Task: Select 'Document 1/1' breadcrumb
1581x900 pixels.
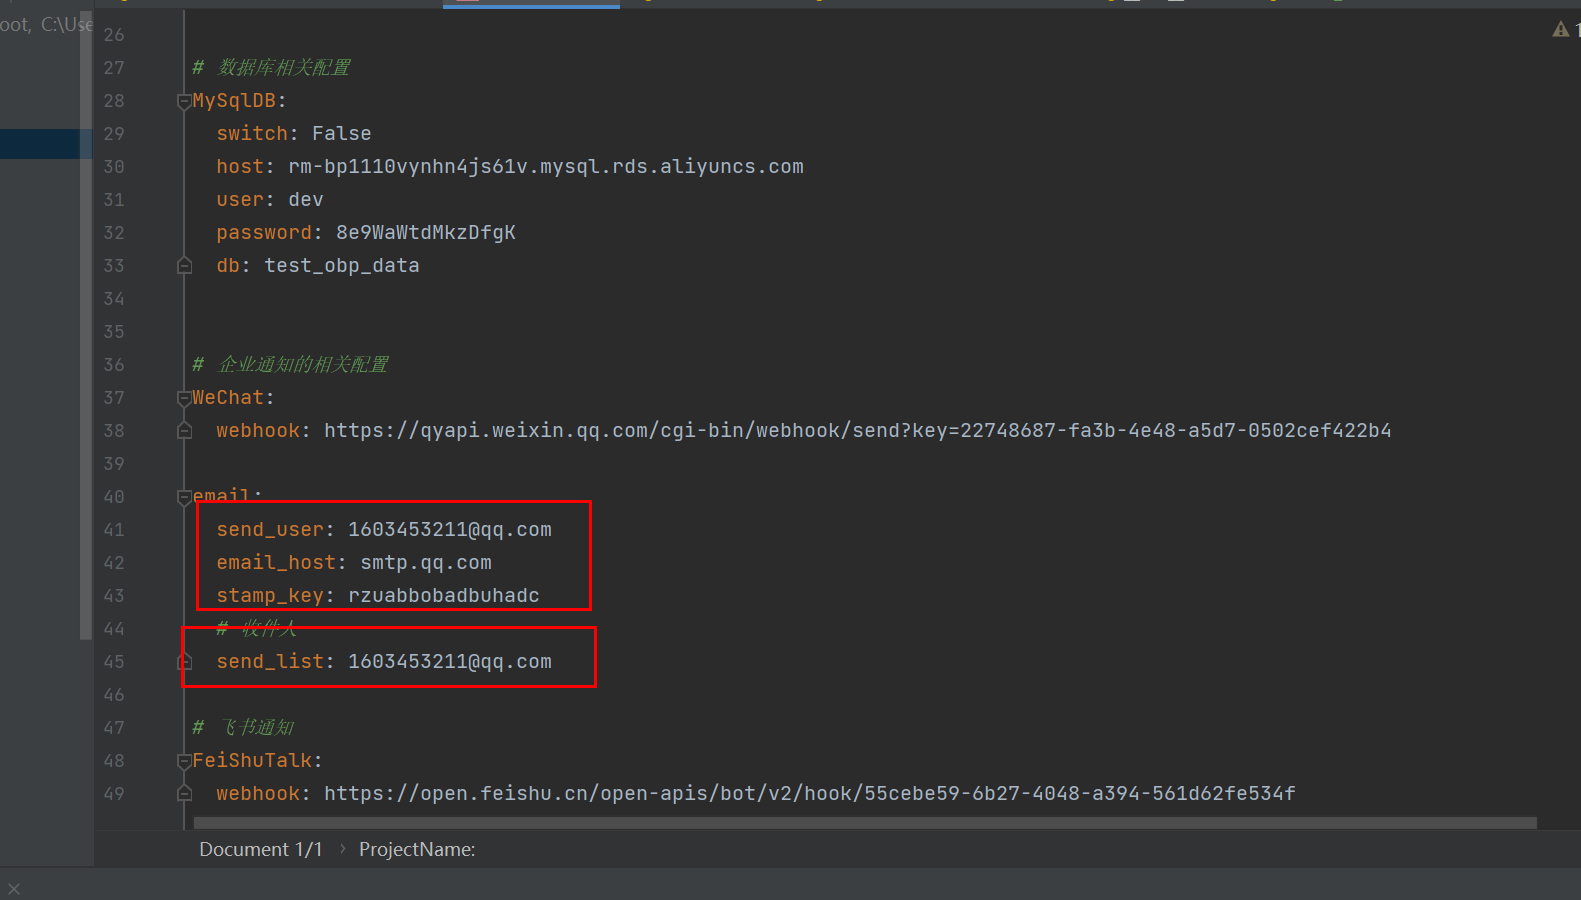Action: point(261,849)
